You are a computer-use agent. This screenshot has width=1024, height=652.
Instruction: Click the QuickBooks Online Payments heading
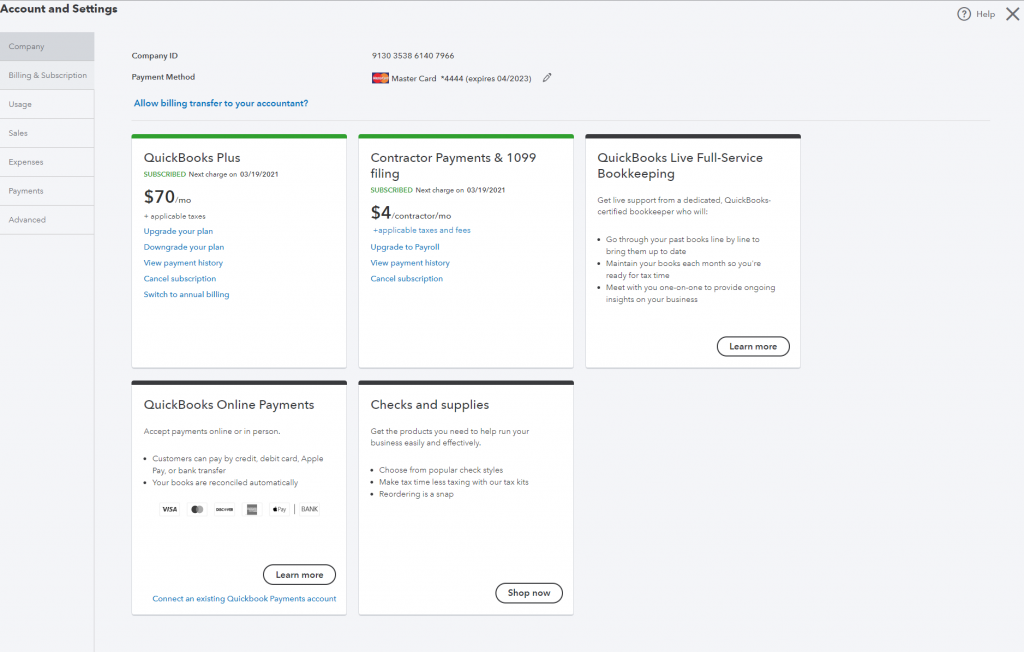(229, 404)
